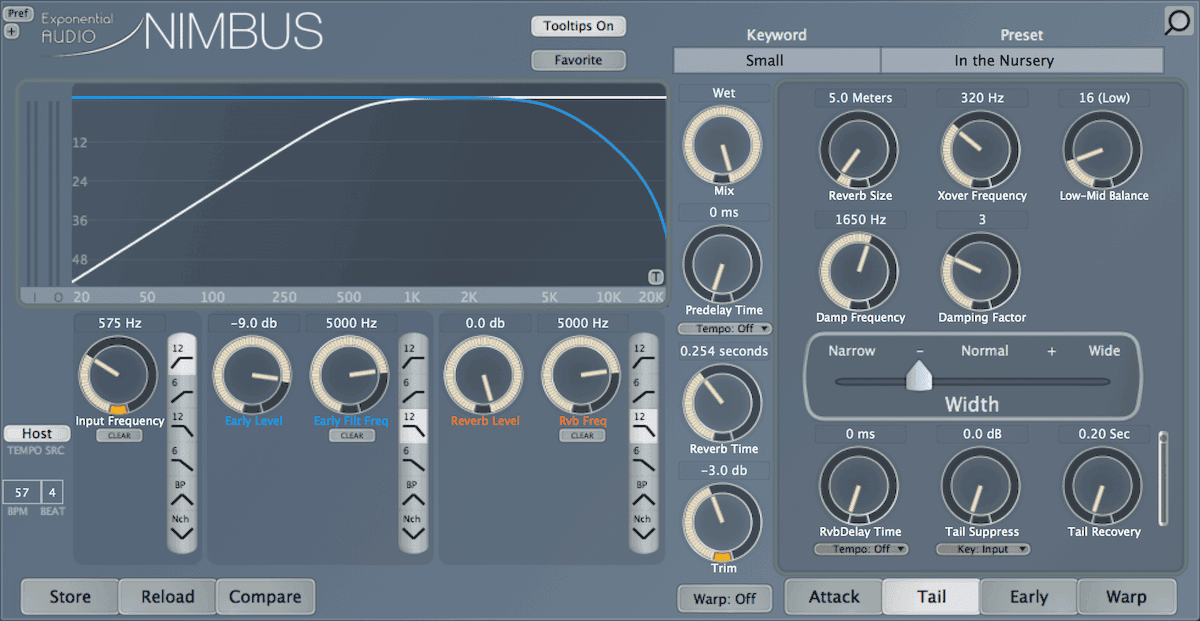The image size is (1200, 621).
Task: Click the plus button under Pref
Action: point(12,31)
